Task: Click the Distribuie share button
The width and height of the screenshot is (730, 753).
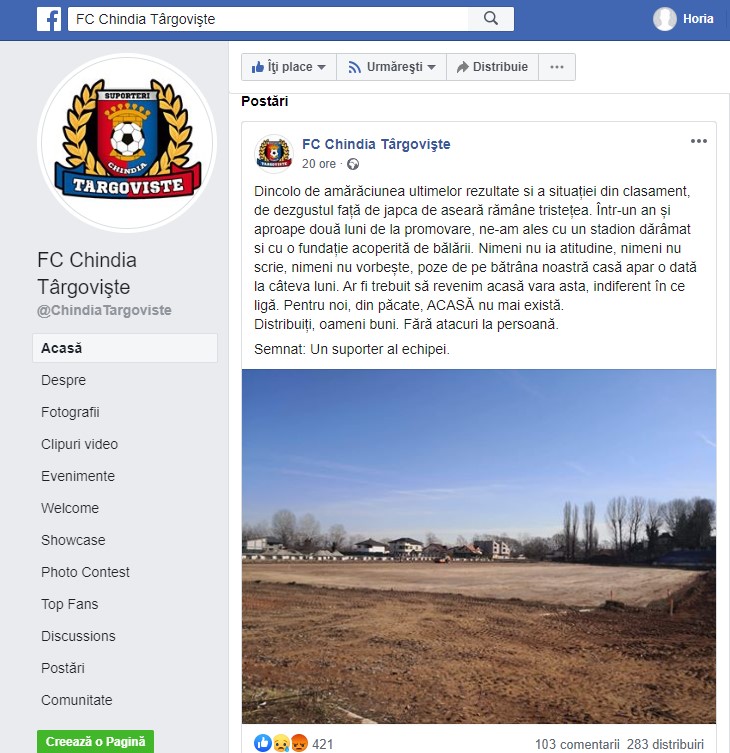Action: pos(492,67)
